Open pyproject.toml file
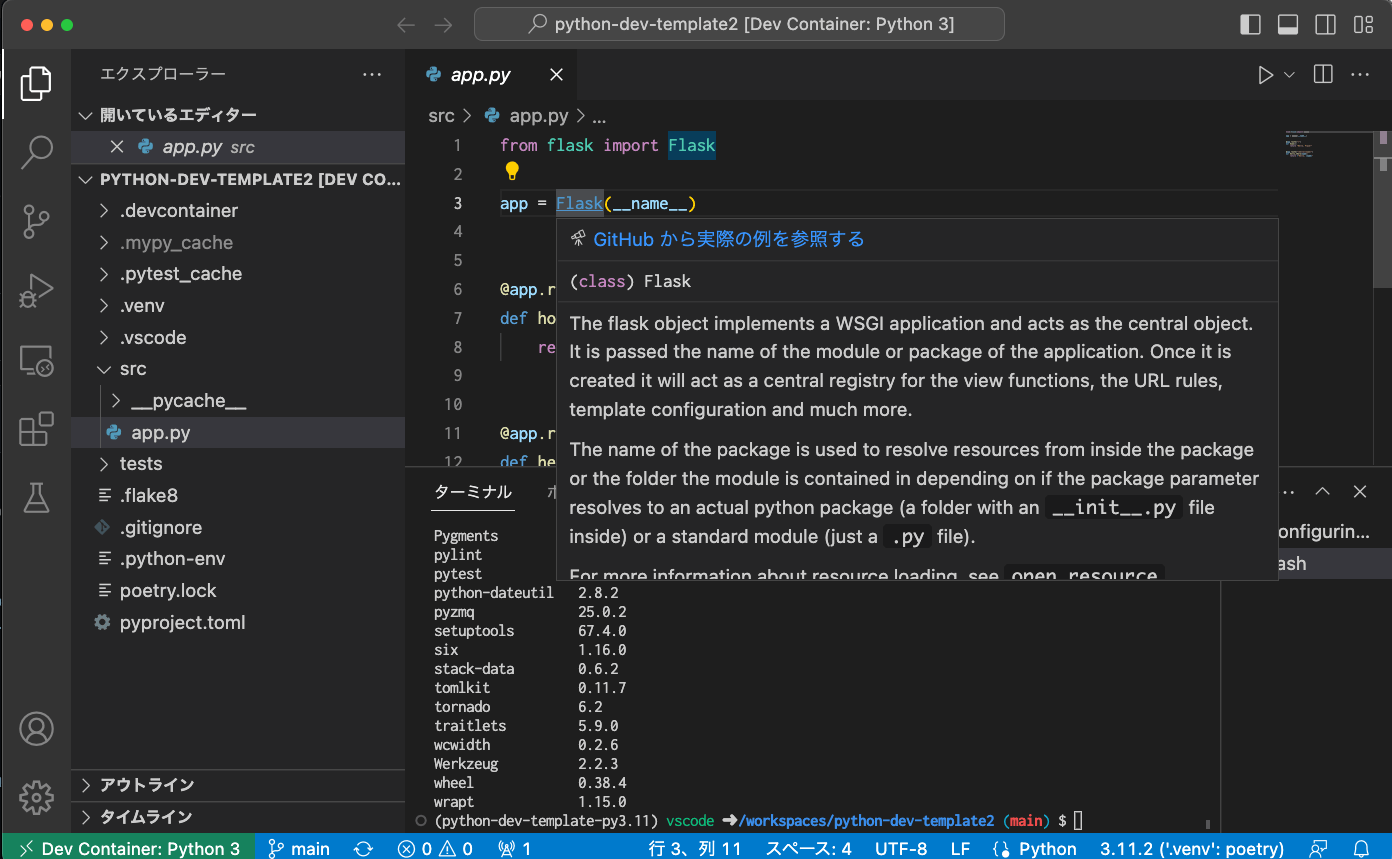Image resolution: width=1392 pixels, height=859 pixels. 238,622
